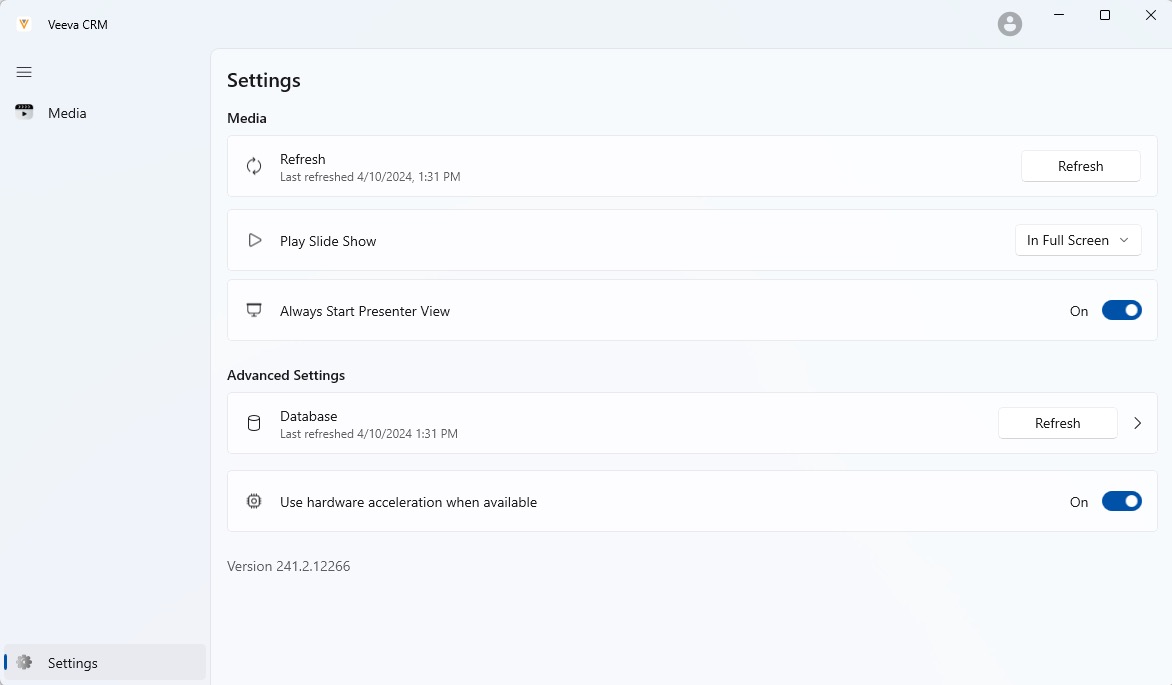Click the hardware acceleration chip icon
Screen dimensions: 1172x685
tap(254, 502)
